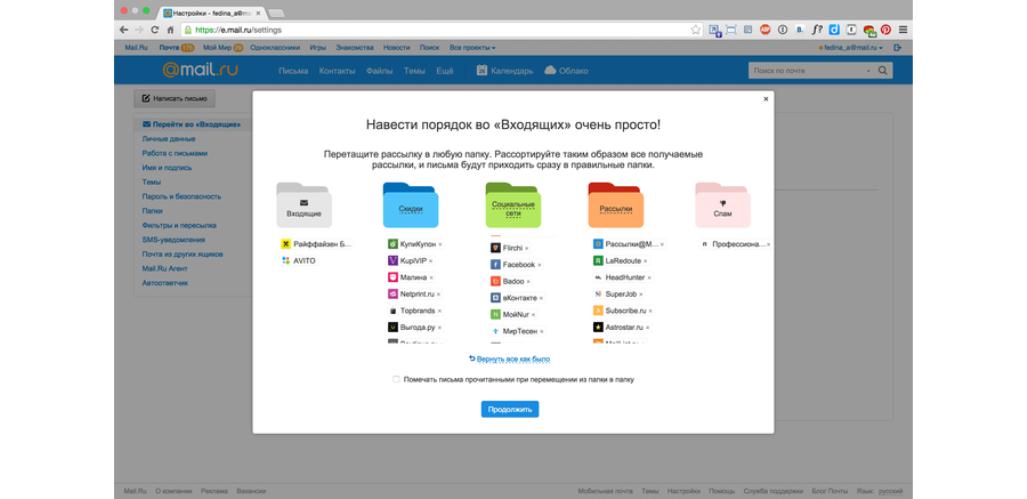Close the sorting dialog with the X
Image resolution: width=1027 pixels, height=499 pixels.
coord(766,99)
